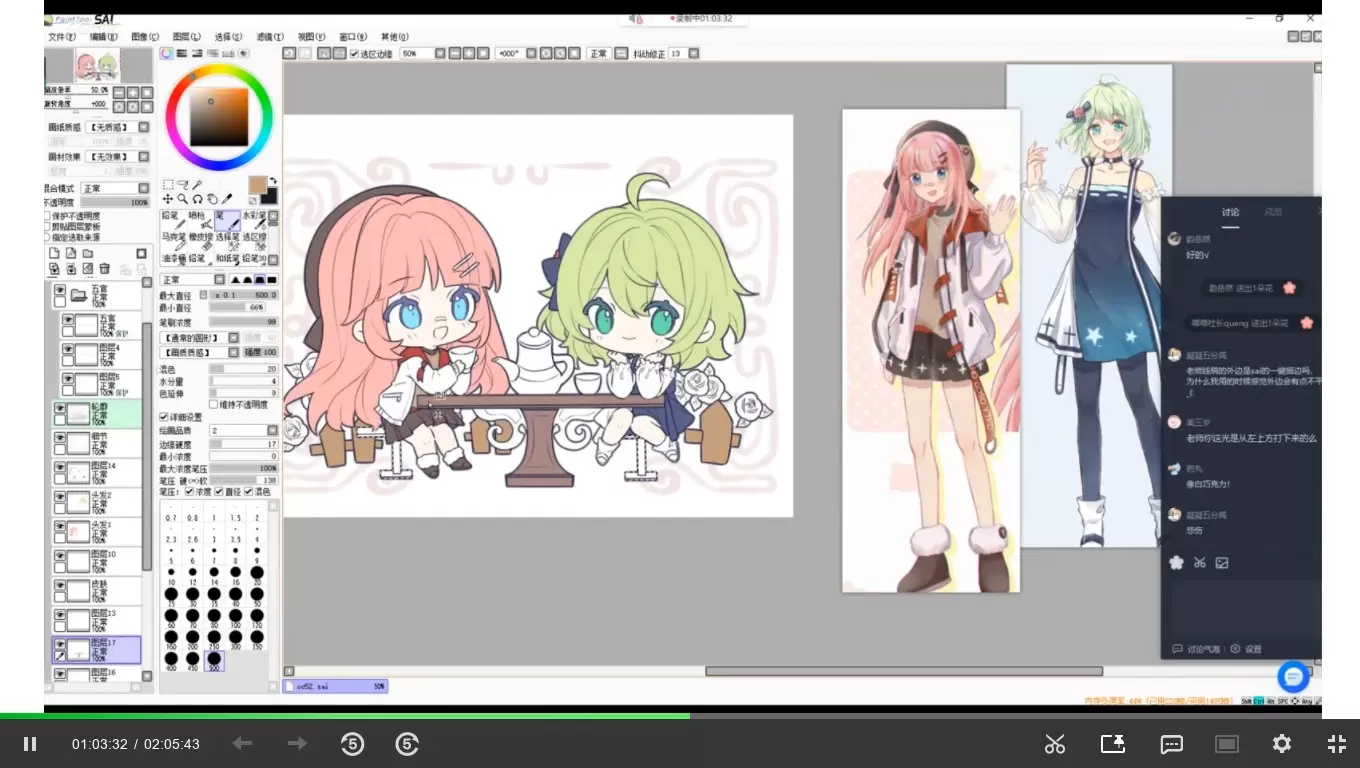Click the rewind 5 seconds button

coord(352,744)
